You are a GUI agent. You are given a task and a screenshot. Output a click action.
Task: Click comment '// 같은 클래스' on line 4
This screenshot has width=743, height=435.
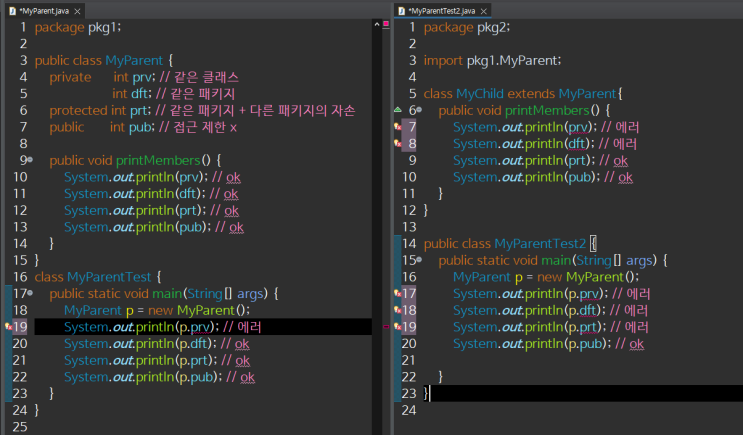tap(199, 77)
